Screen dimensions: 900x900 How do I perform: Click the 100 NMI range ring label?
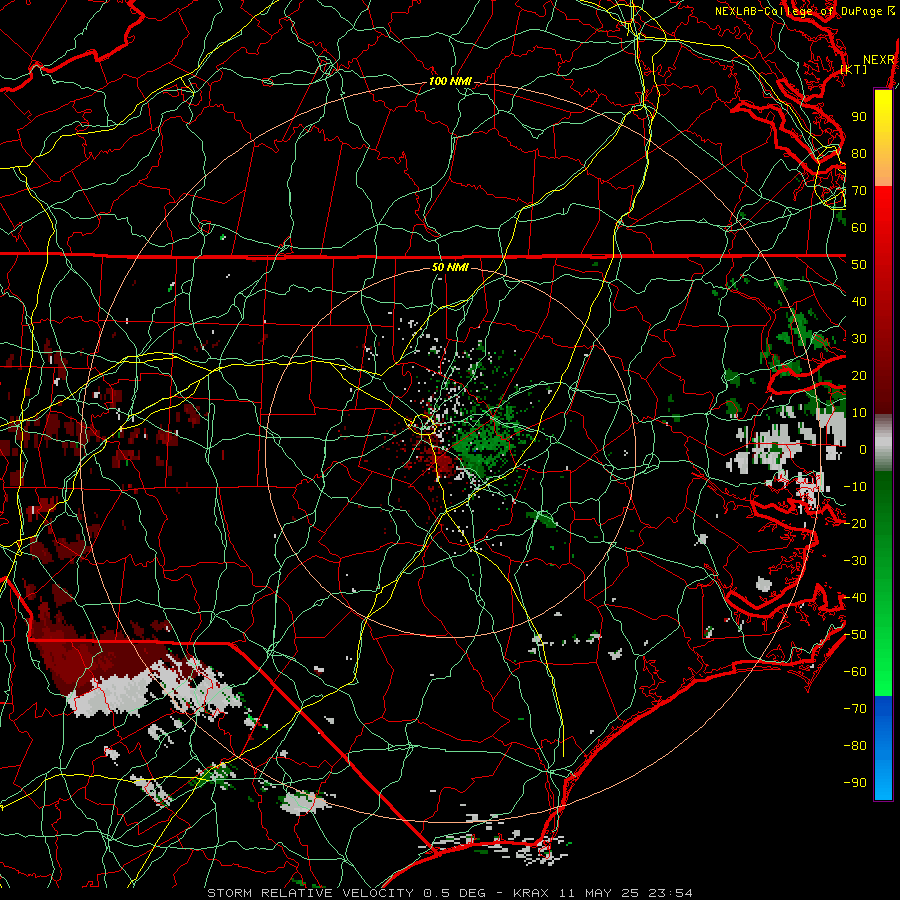451,82
